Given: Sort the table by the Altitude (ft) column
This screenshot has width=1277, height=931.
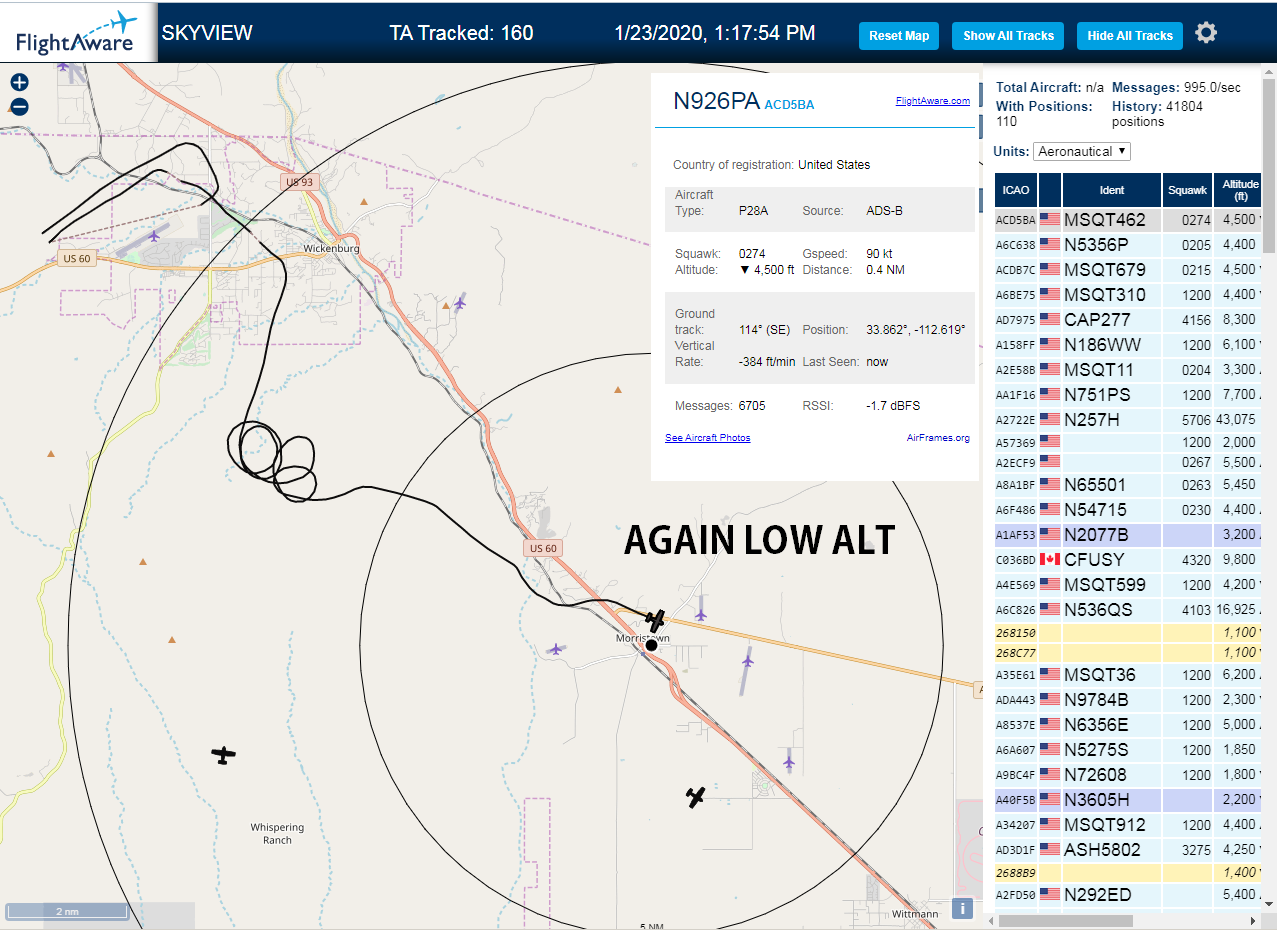Looking at the screenshot, I should point(1240,190).
